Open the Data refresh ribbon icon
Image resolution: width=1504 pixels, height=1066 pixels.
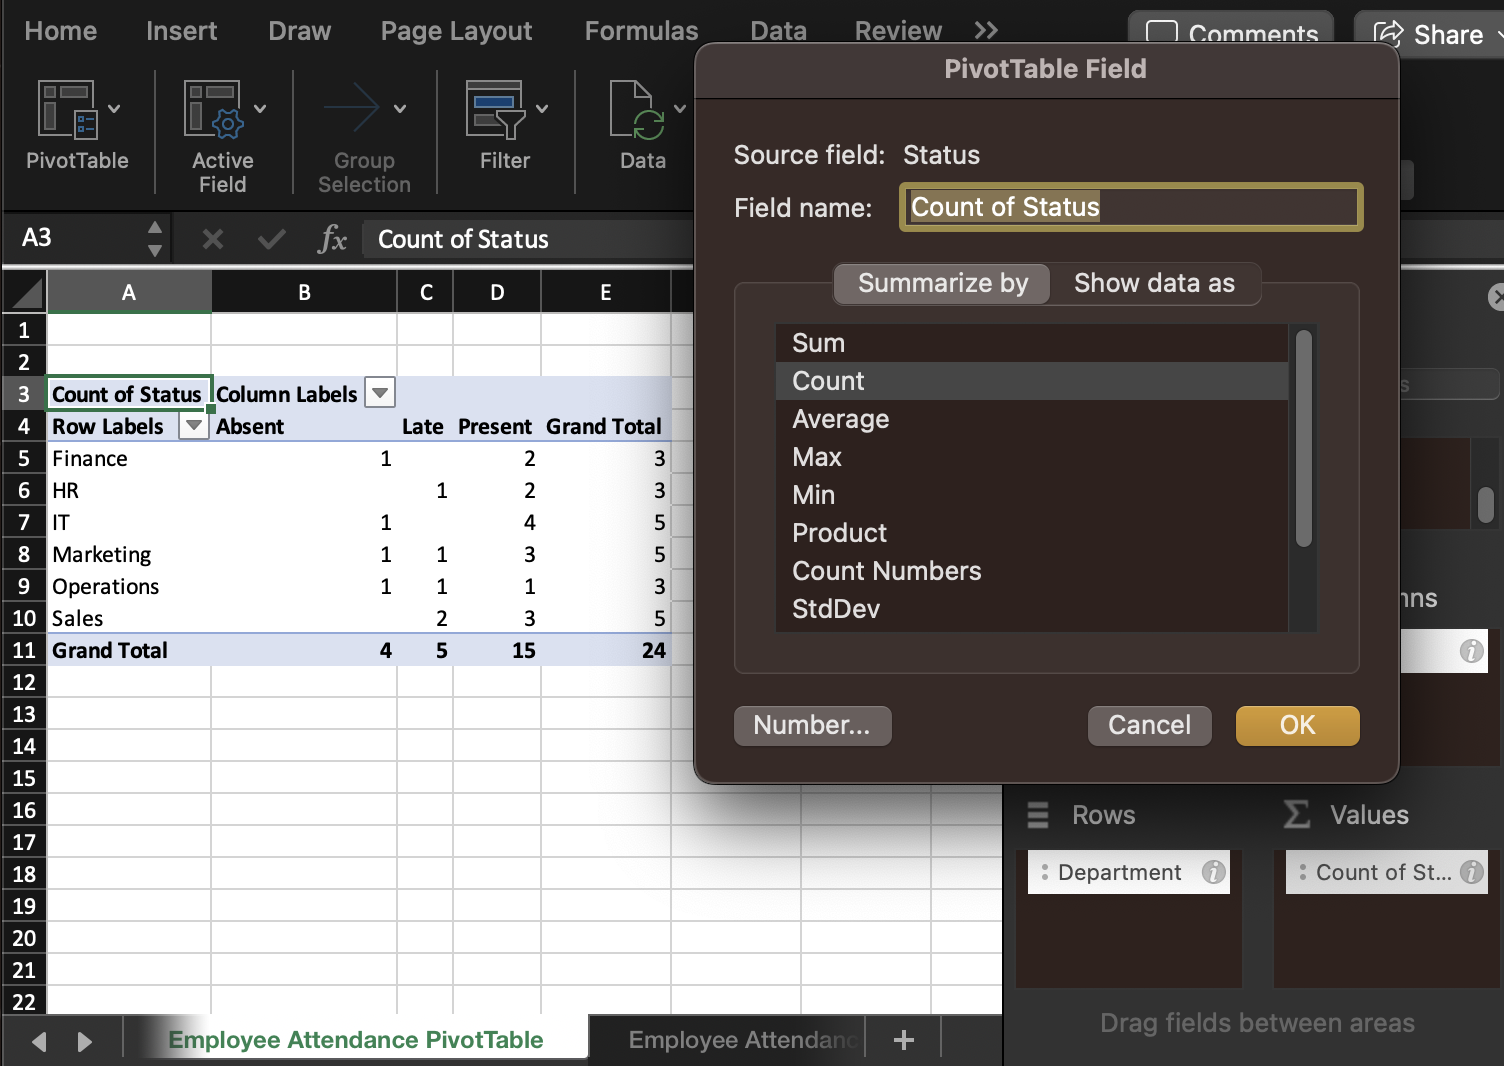[637, 109]
